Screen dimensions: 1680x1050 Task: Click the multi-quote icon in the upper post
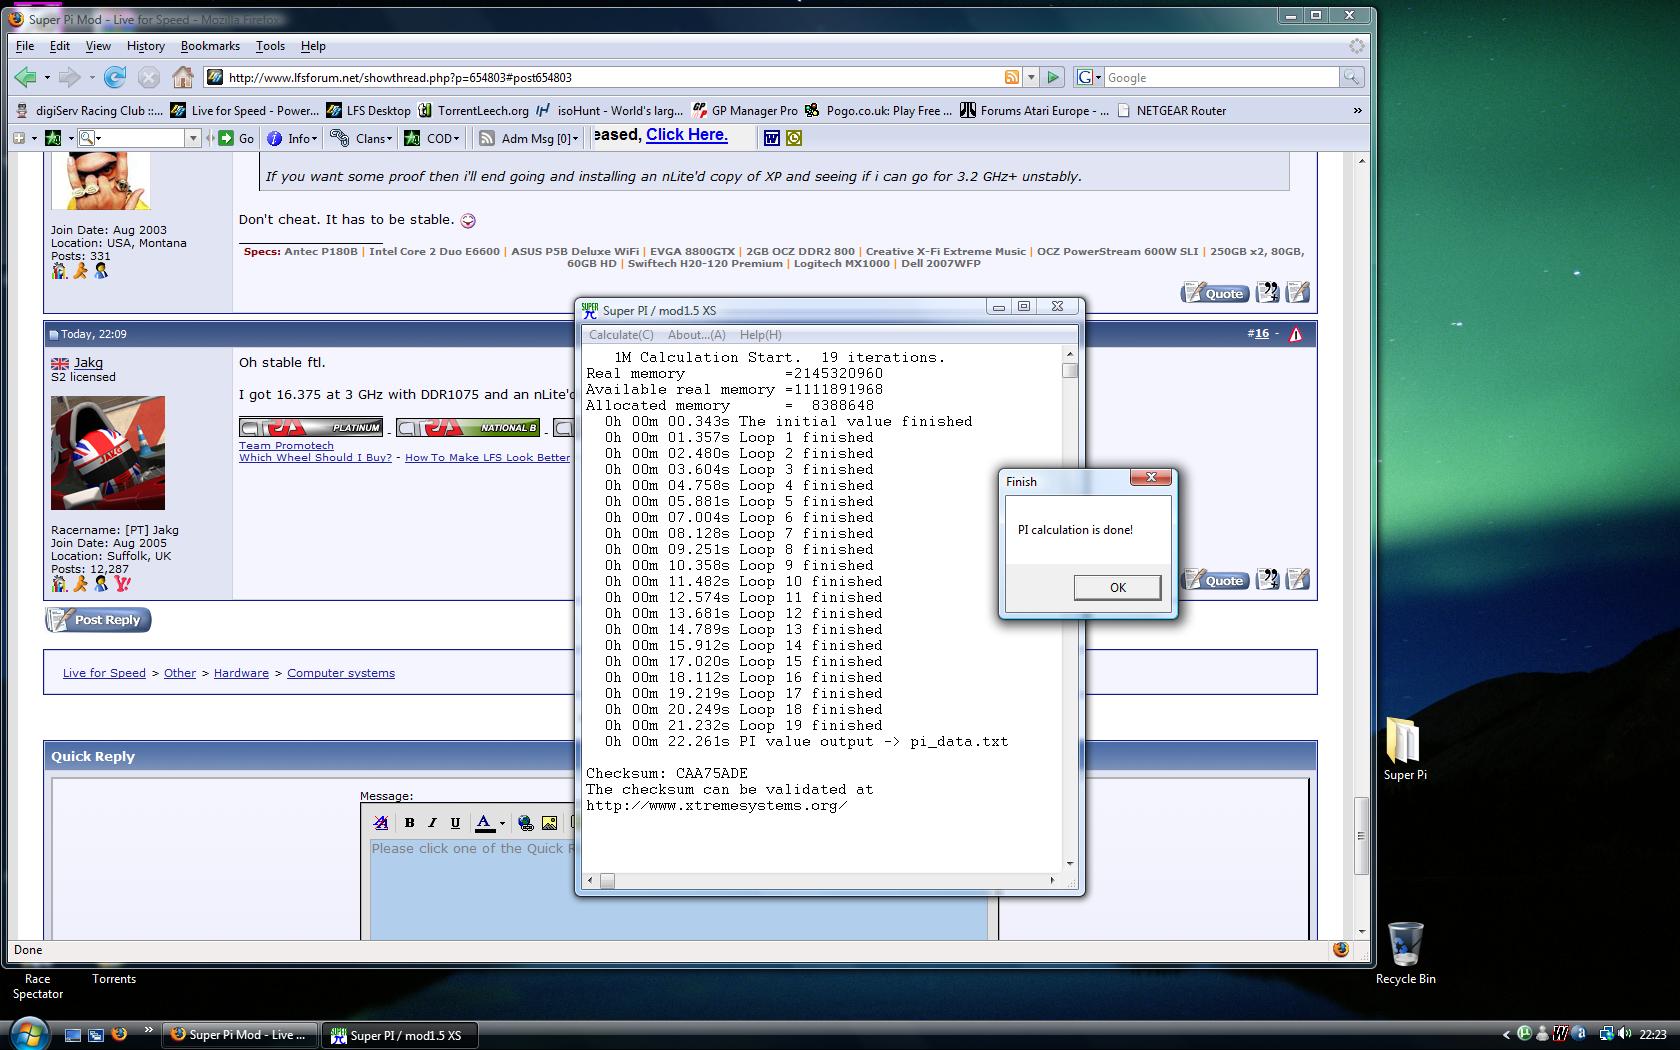(1267, 292)
